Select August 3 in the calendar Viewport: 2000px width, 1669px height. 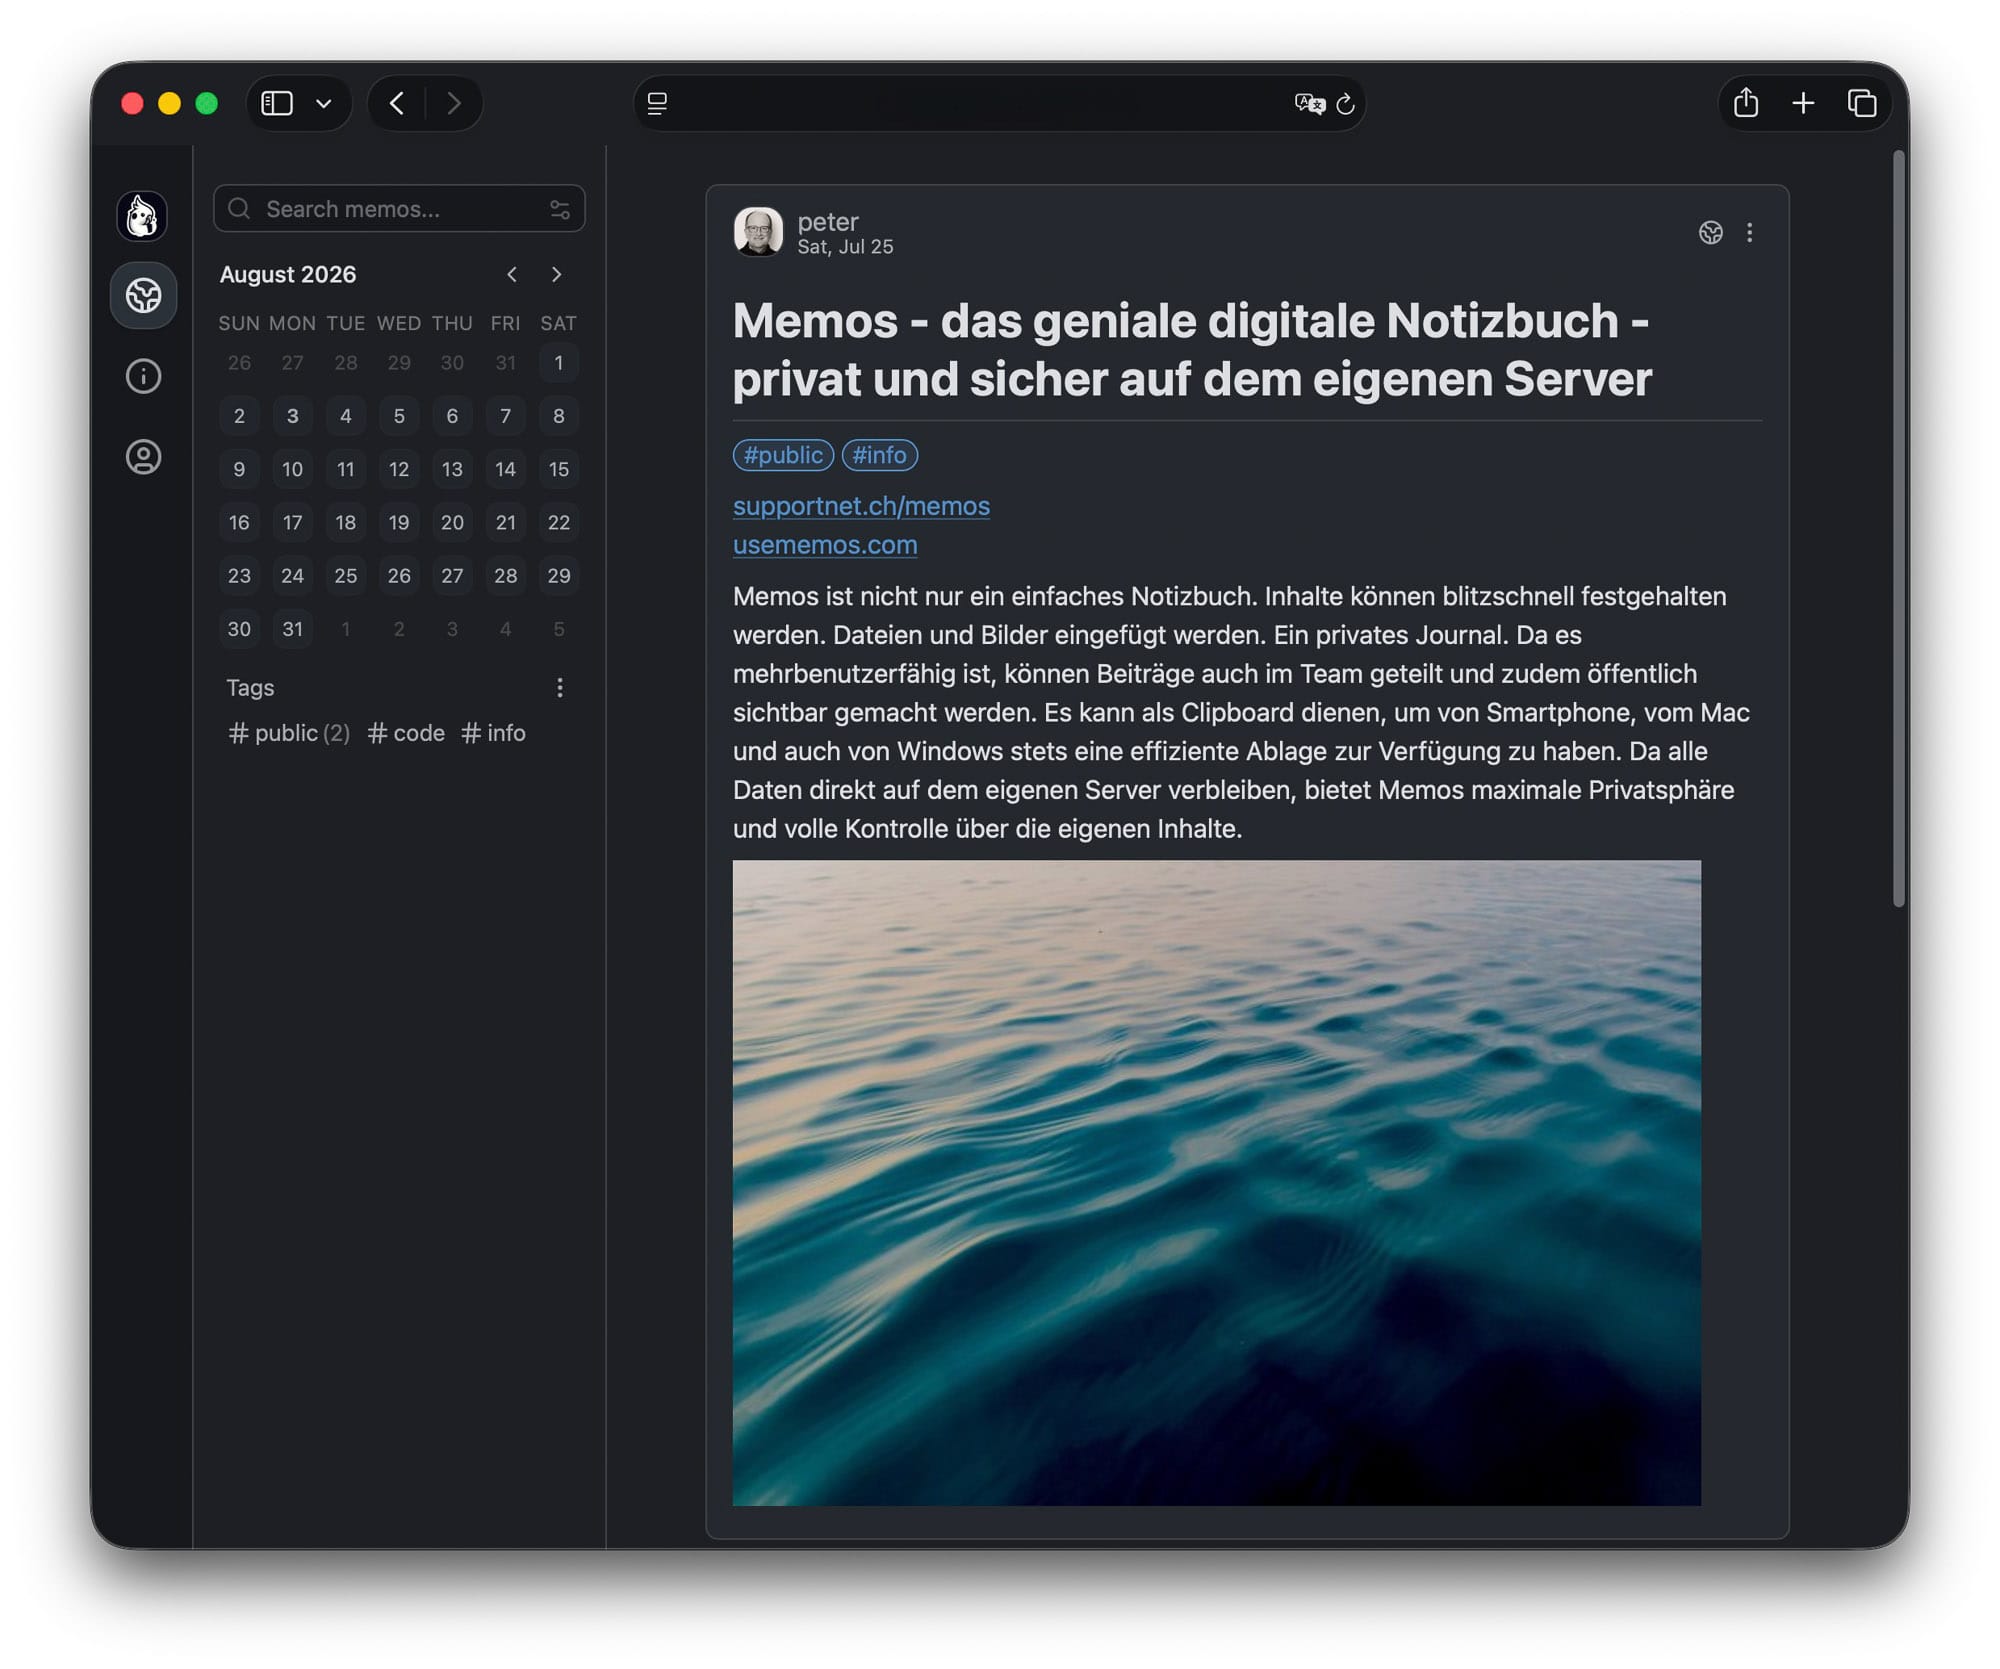click(x=292, y=416)
